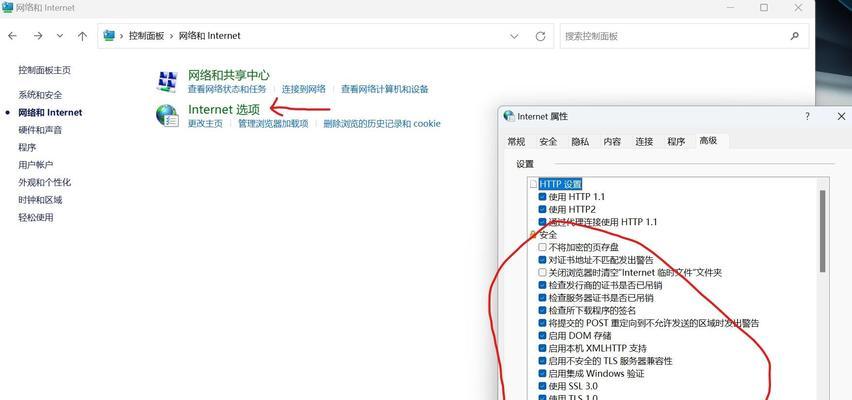Go forward using the forward arrow
This screenshot has width=852, height=400.
[x=37, y=36]
